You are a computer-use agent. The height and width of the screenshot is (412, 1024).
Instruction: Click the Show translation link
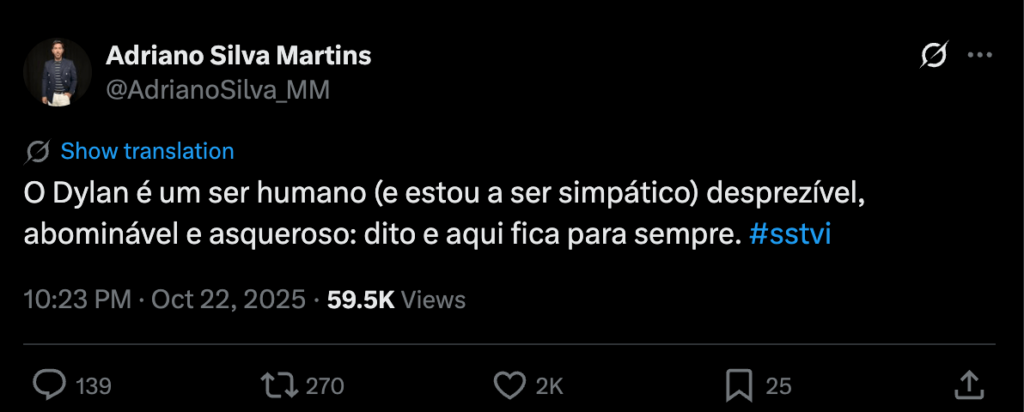[x=147, y=152]
